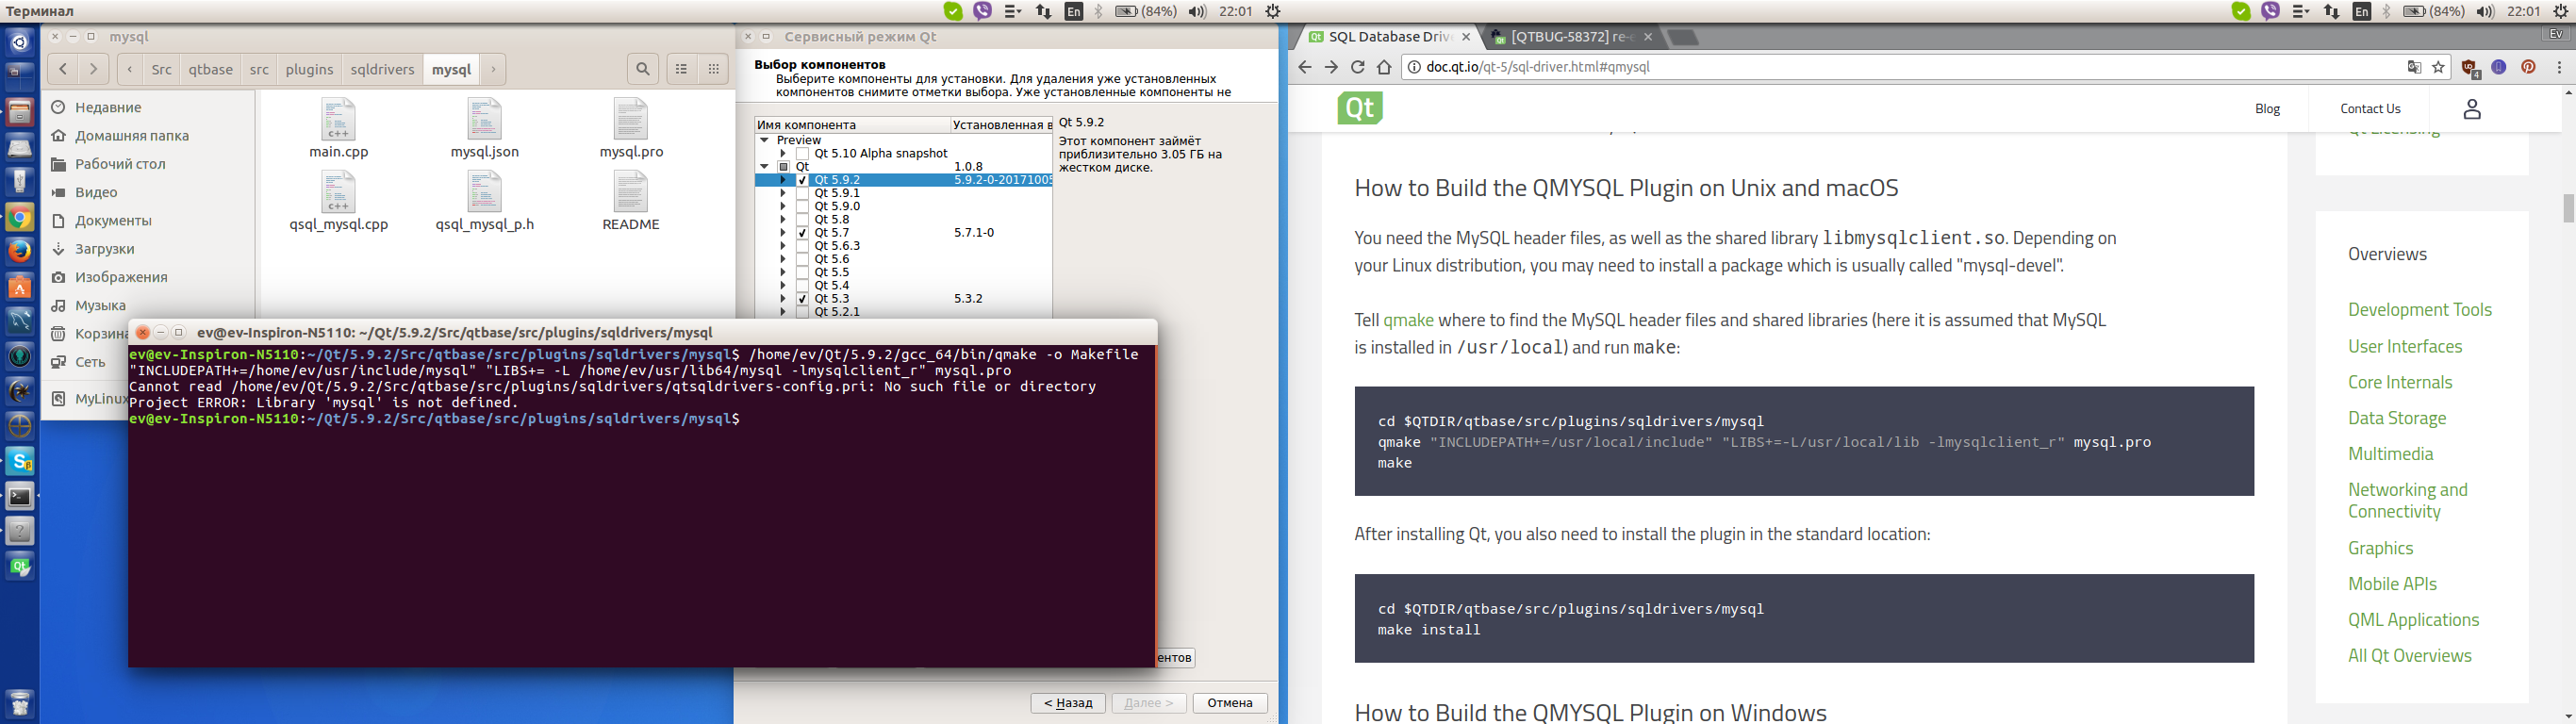Switch to the QTBUG-58372 Chrome tab
The width and height of the screenshot is (2576, 724).
coord(1572,37)
